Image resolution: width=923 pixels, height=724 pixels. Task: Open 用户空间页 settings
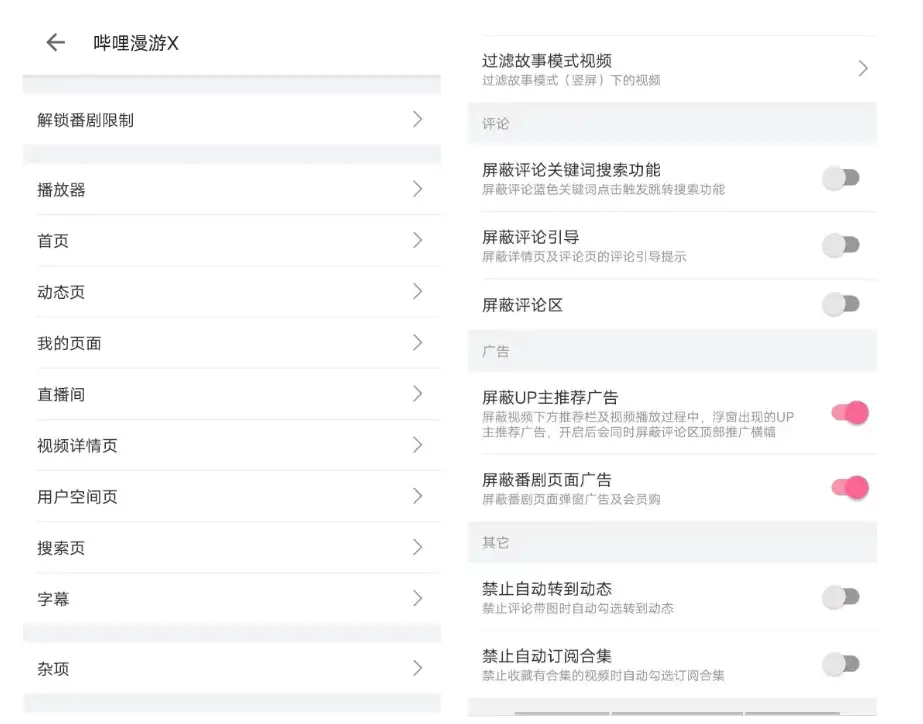pyautogui.click(x=230, y=496)
